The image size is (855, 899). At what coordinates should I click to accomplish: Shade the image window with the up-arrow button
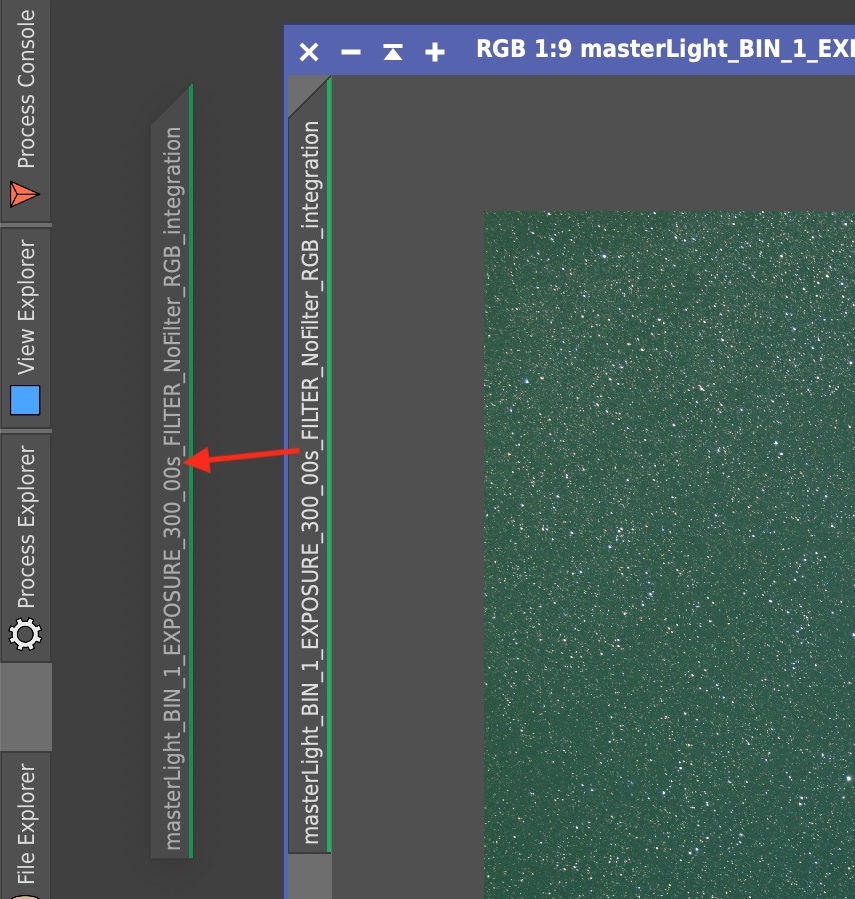coord(393,51)
